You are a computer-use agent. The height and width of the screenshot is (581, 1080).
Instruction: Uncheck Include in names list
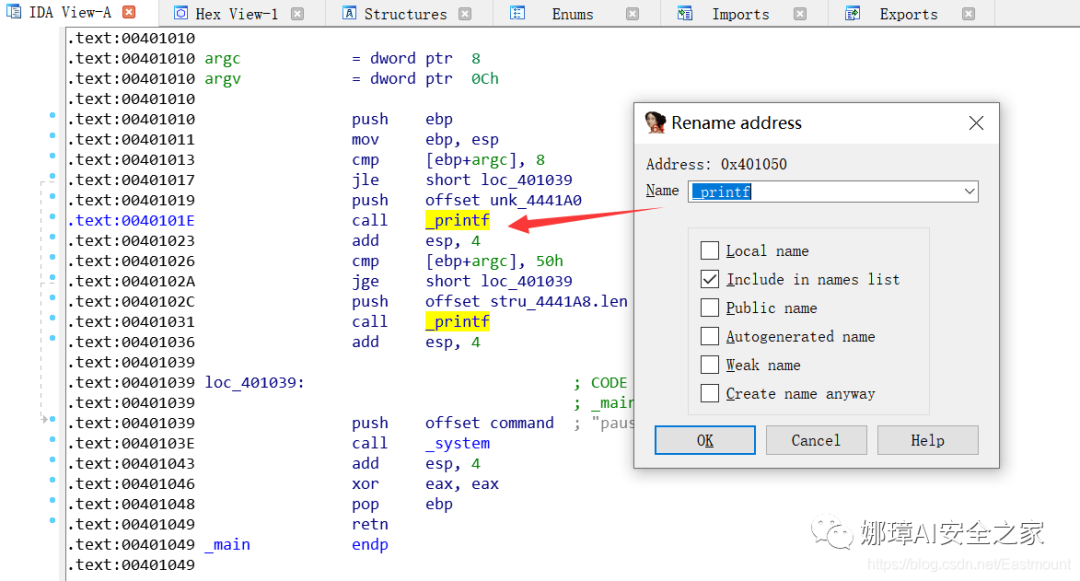[709, 279]
